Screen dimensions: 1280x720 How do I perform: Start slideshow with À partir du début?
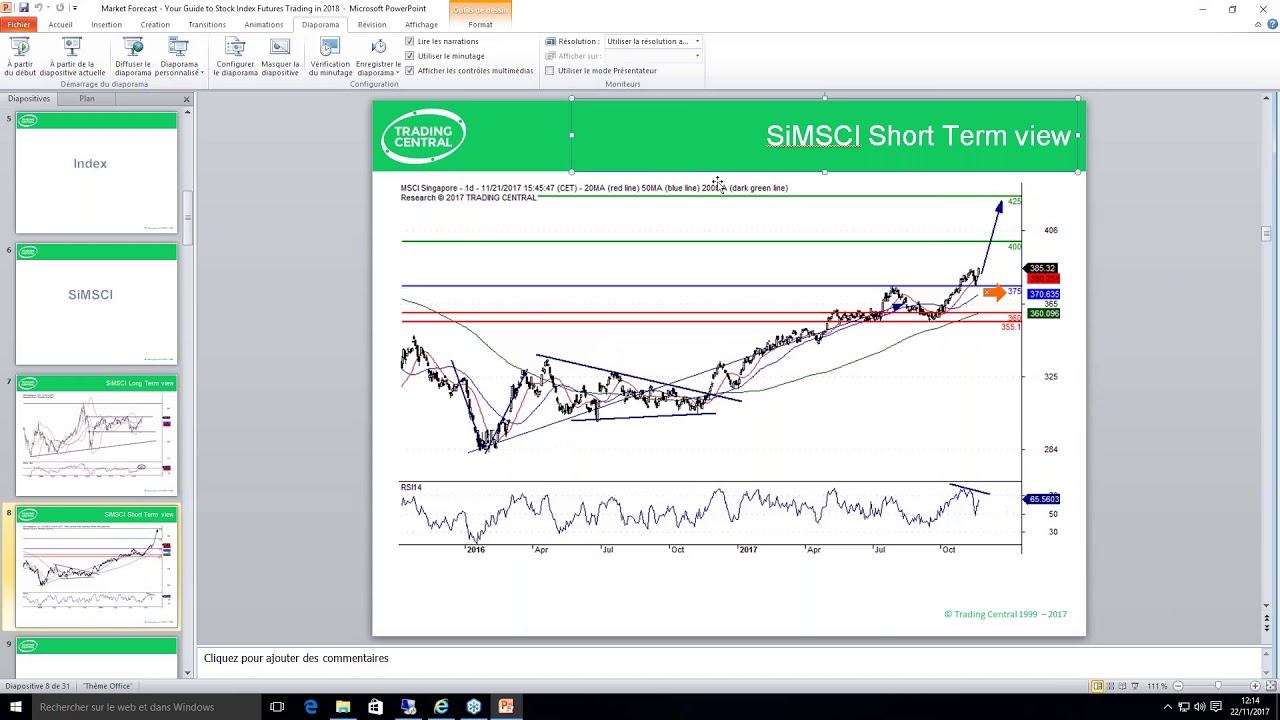click(20, 58)
